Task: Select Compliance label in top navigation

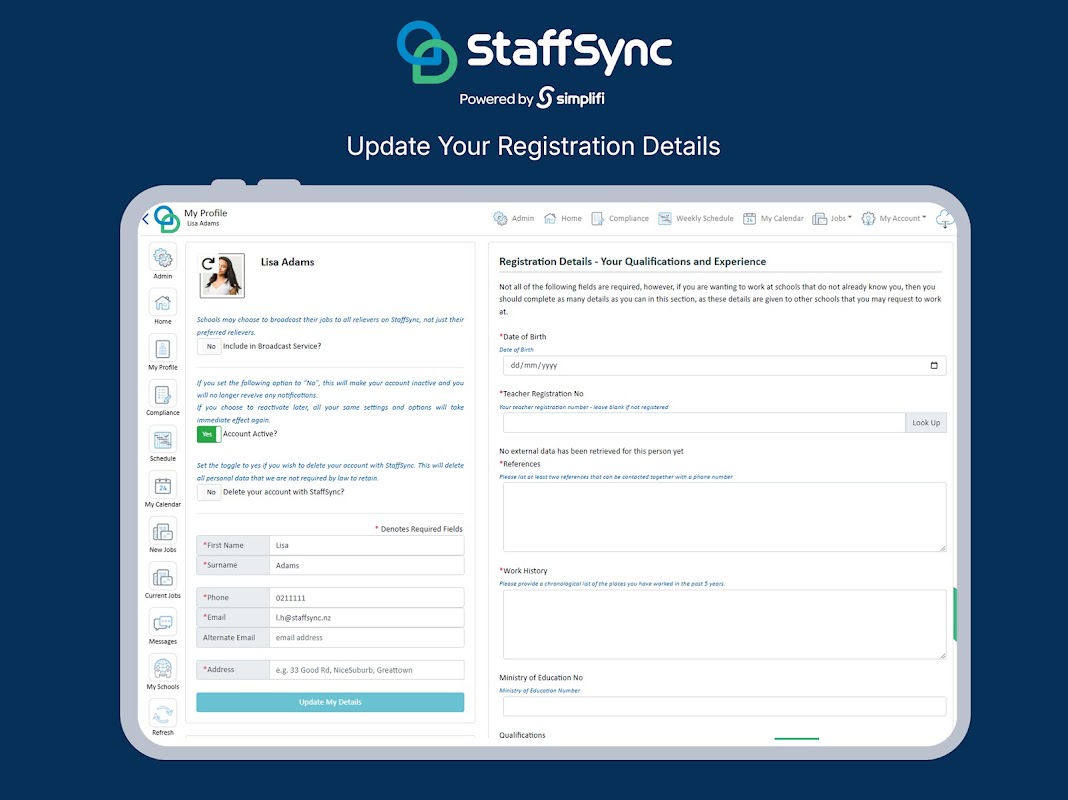Action: (629, 219)
